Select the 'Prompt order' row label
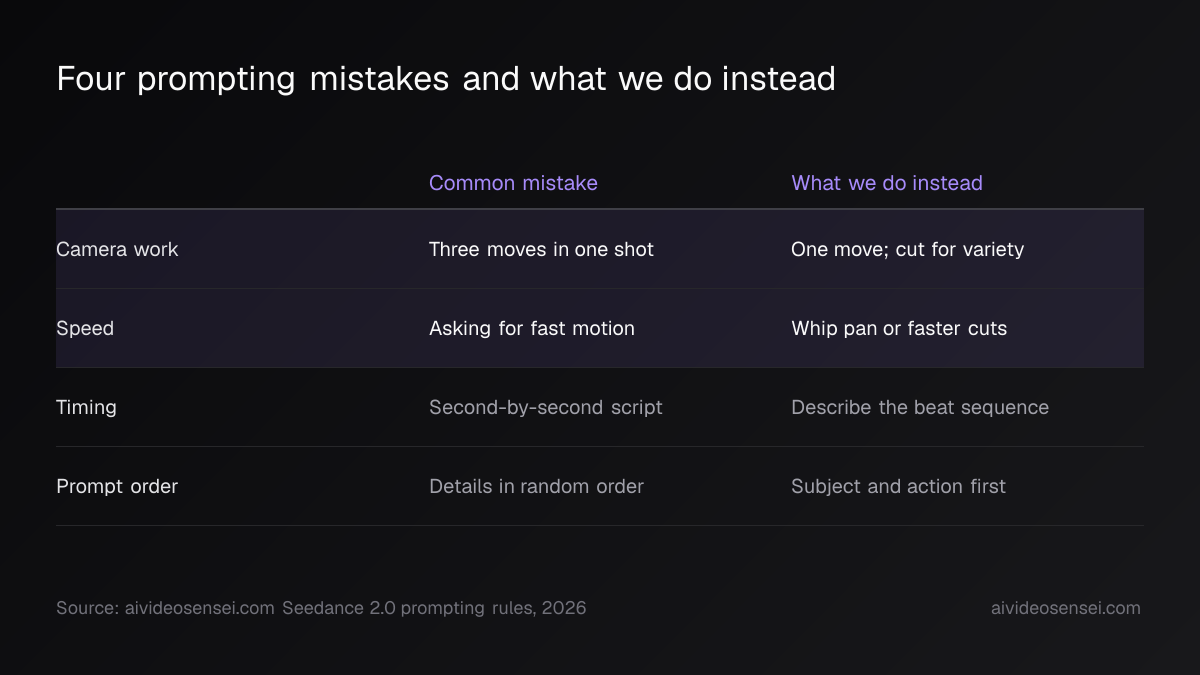 (x=117, y=486)
